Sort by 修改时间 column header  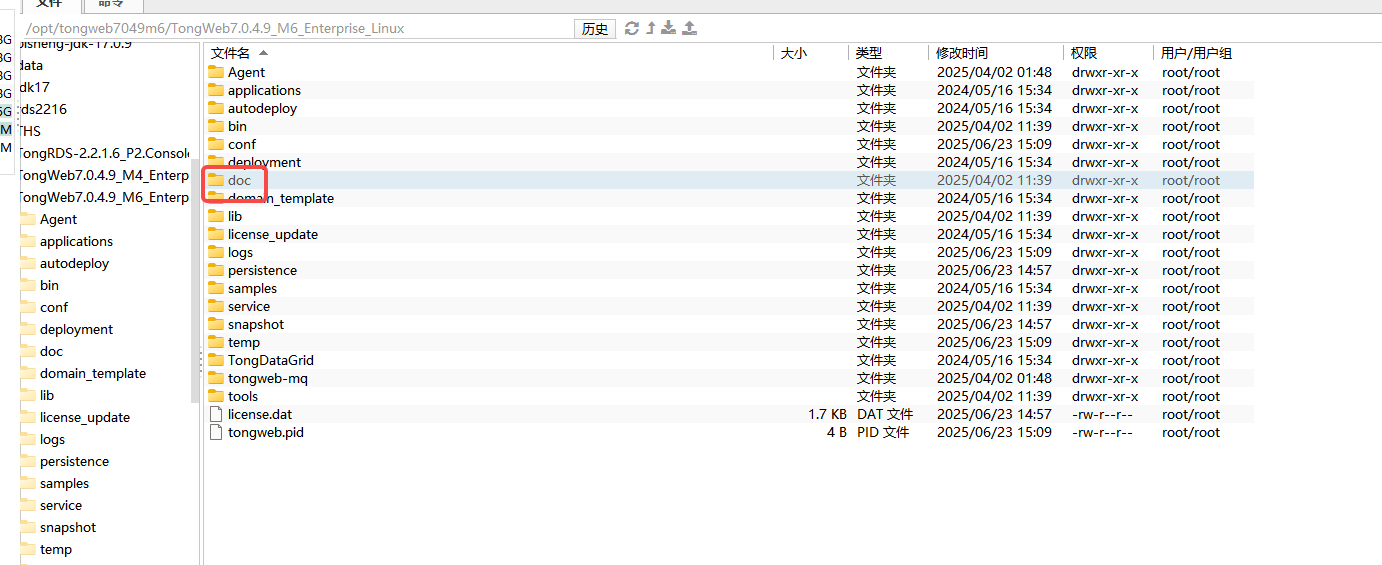pyautogui.click(x=962, y=53)
